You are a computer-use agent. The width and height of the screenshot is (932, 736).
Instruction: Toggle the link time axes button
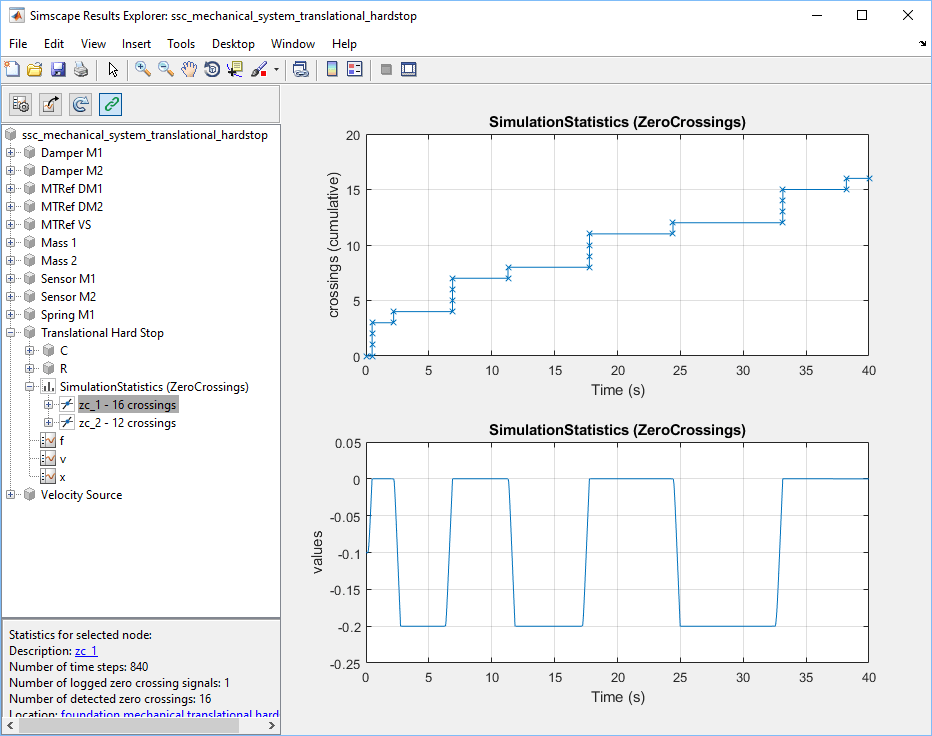coord(111,103)
